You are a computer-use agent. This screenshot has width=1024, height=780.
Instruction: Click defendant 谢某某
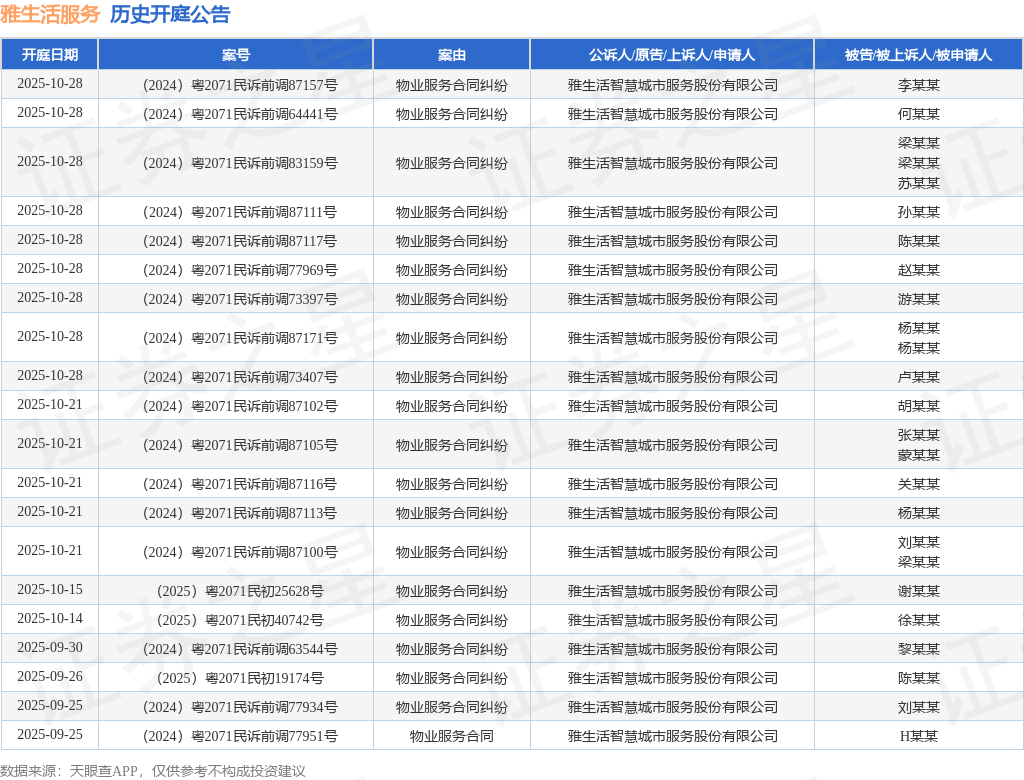pyautogui.click(x=918, y=591)
